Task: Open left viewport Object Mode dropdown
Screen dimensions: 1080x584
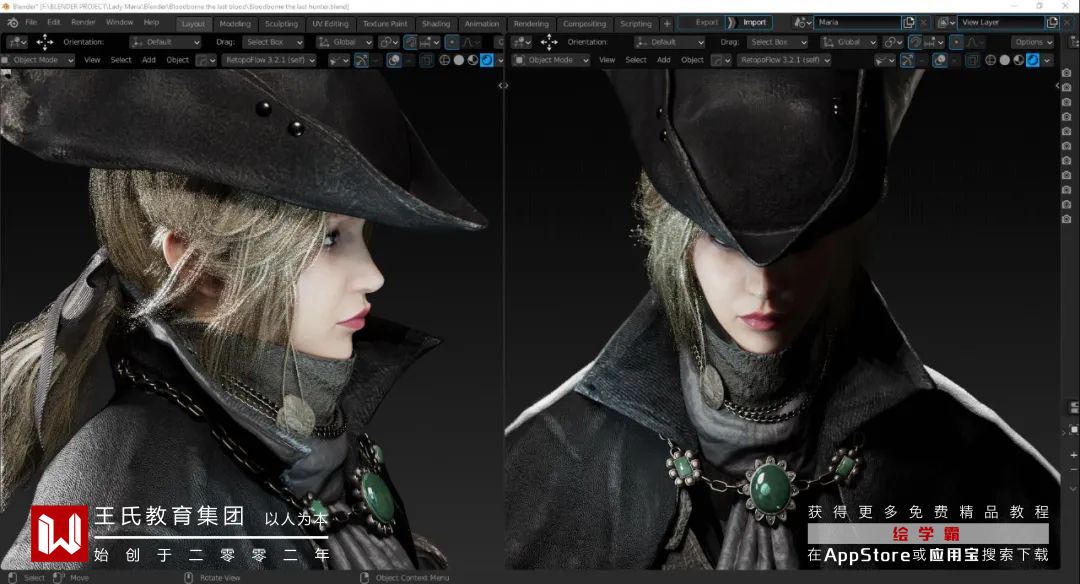Action: click(39, 60)
